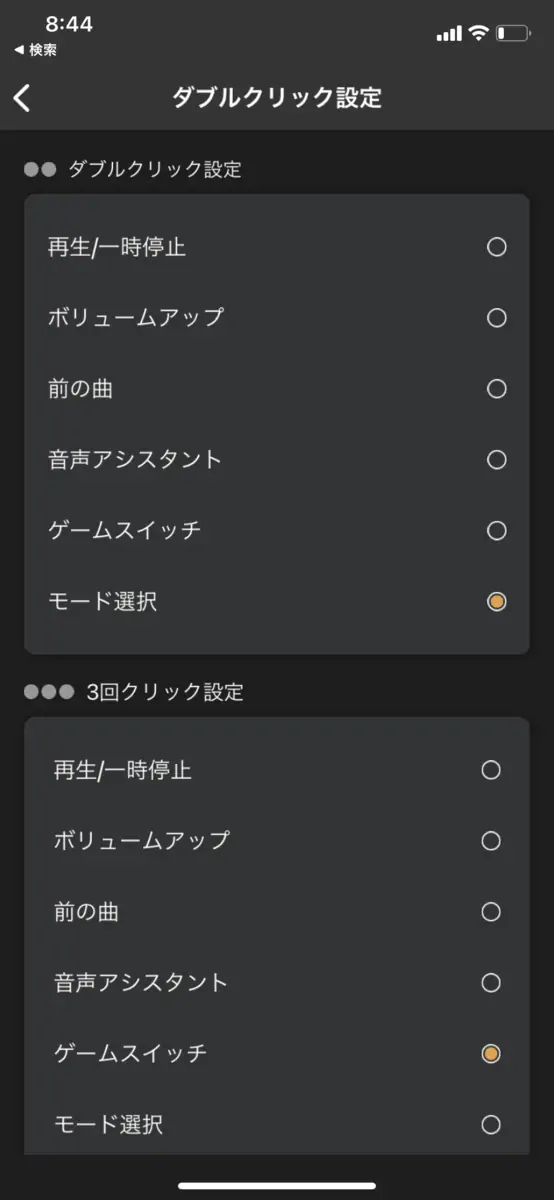Select 再生/一時停止 for double click
Screen dimensions: 554x1200
[x=277, y=247]
